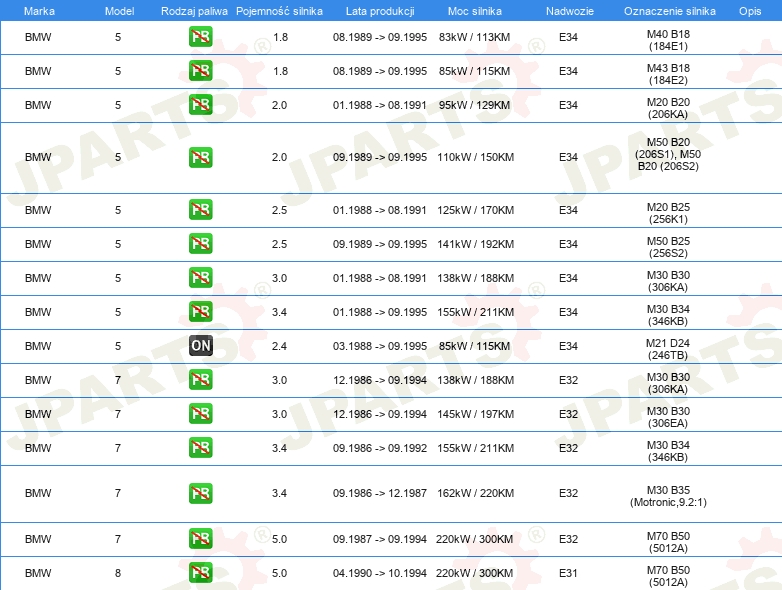Click body code E32 in the M30 B35 row
Viewport: 782px width, 590px height.
pos(568,493)
